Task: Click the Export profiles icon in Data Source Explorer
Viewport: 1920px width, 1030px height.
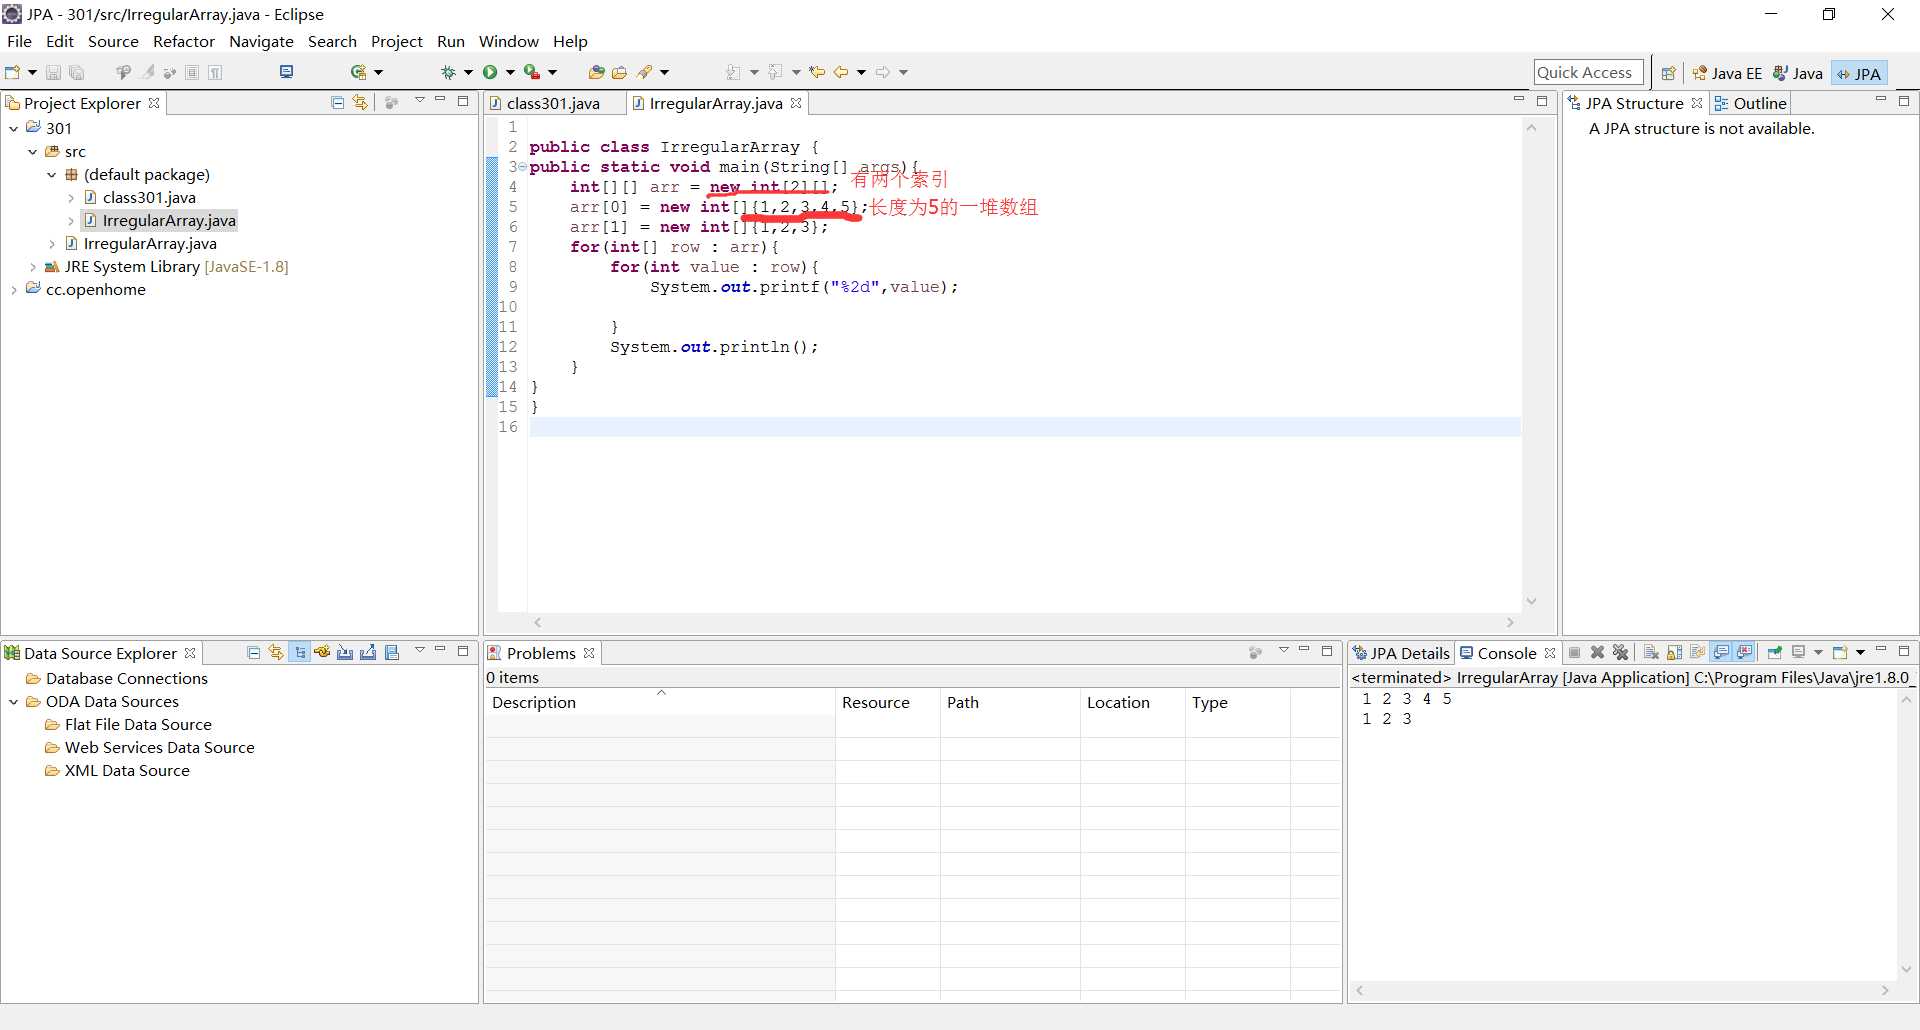Action: (368, 652)
